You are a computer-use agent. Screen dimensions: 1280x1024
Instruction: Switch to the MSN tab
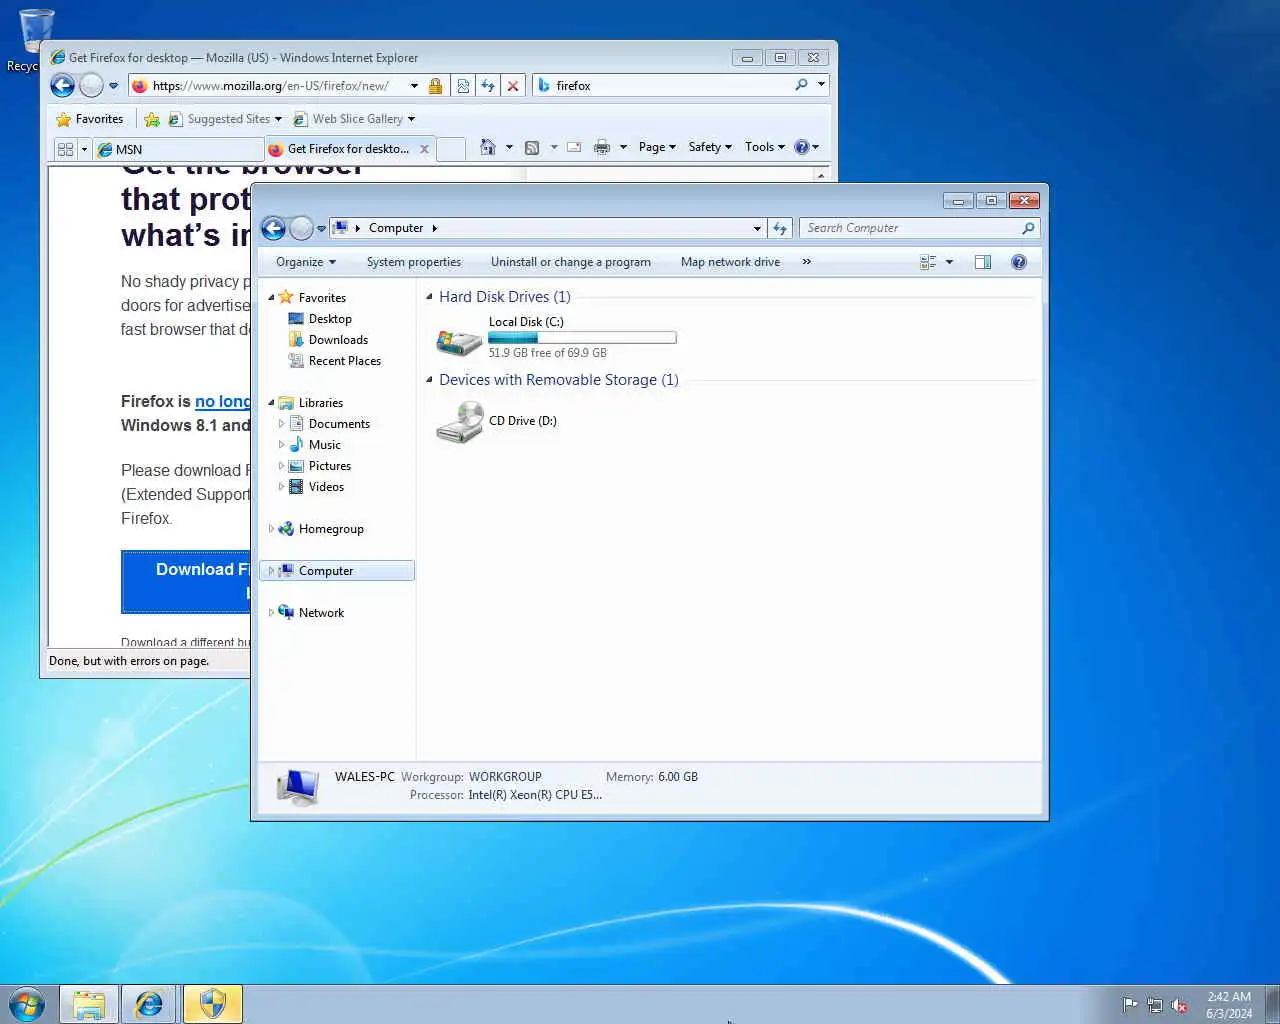point(178,149)
